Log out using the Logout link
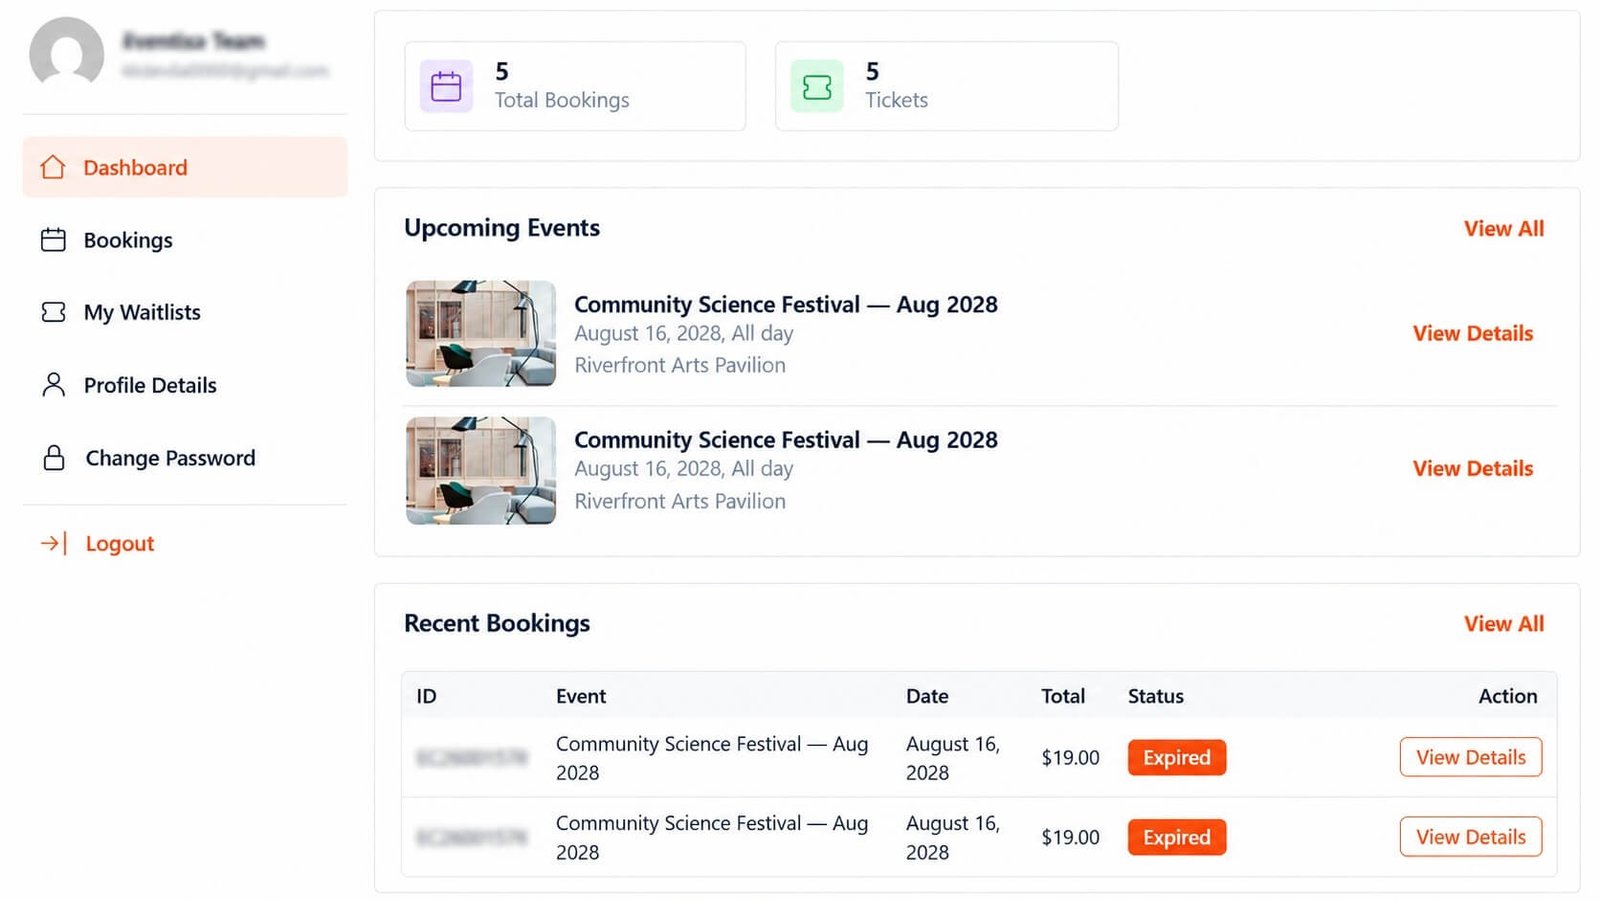 (x=119, y=543)
